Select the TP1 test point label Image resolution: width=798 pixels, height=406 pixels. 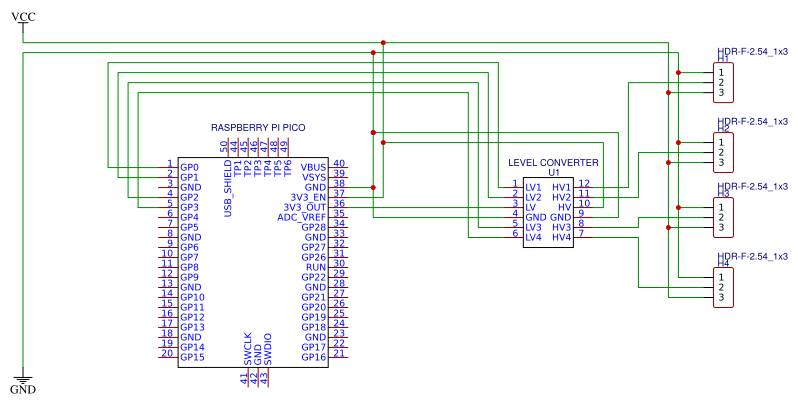coord(238,168)
